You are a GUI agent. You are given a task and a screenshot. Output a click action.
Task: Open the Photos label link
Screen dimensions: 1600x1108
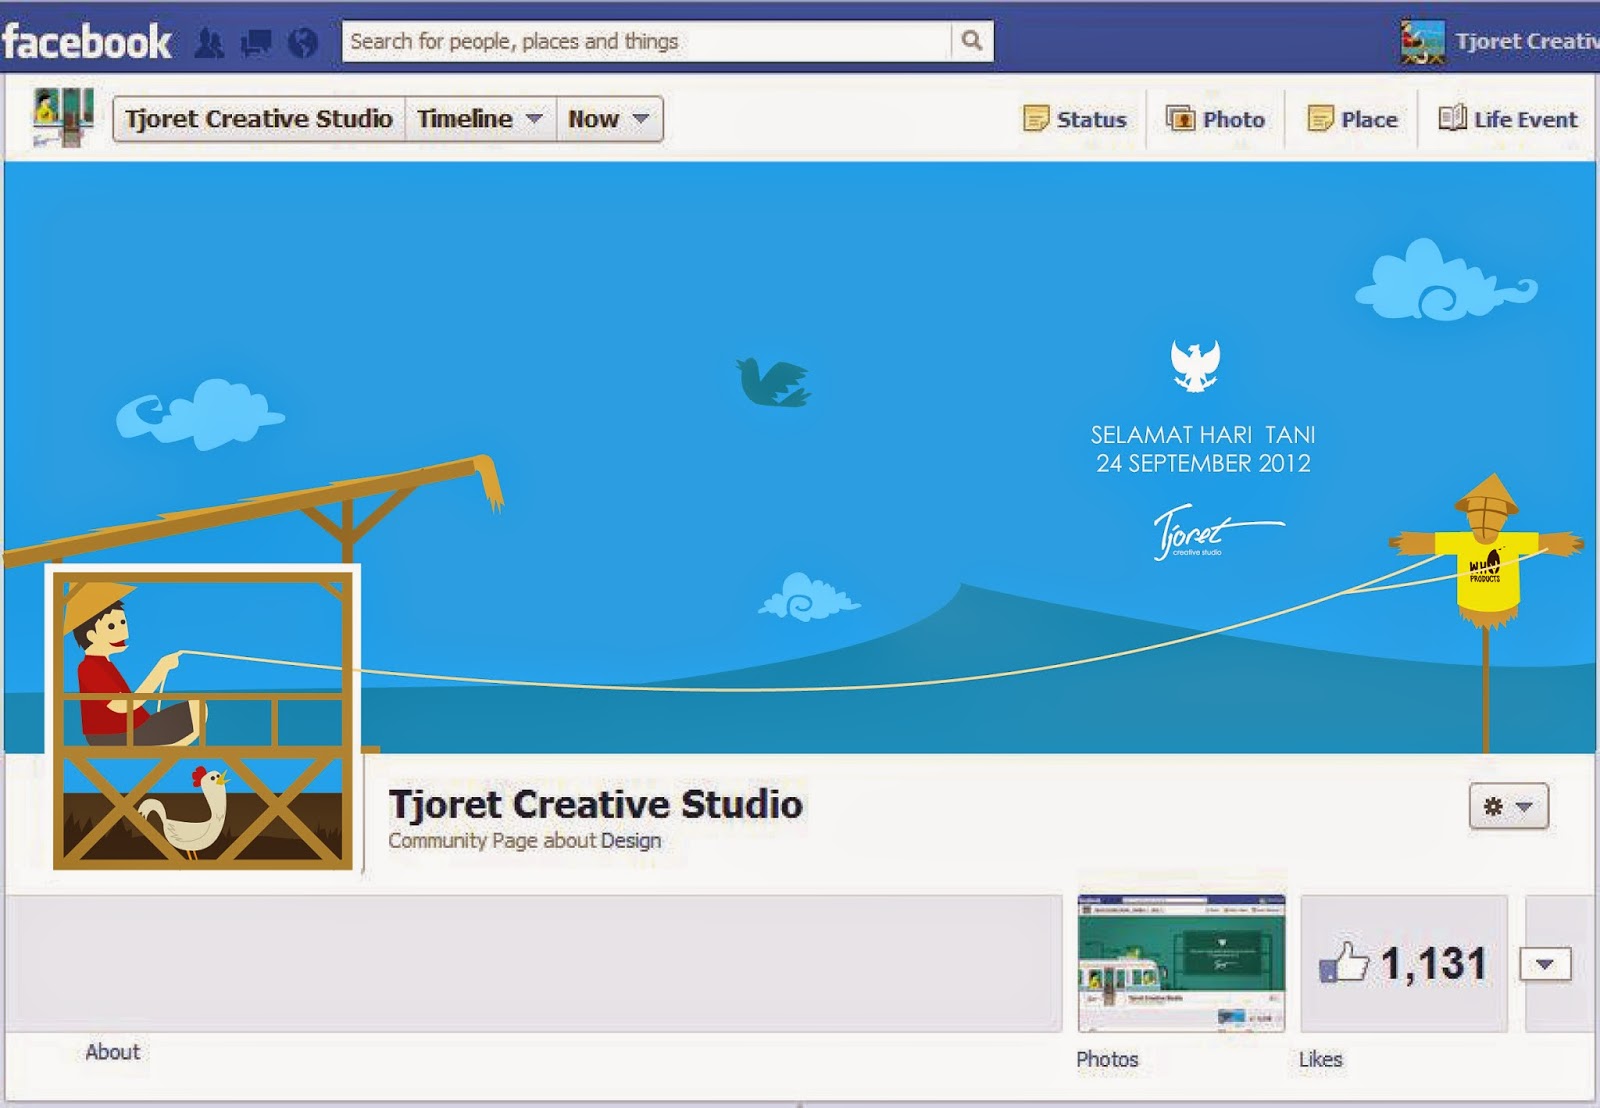[x=1107, y=1059]
